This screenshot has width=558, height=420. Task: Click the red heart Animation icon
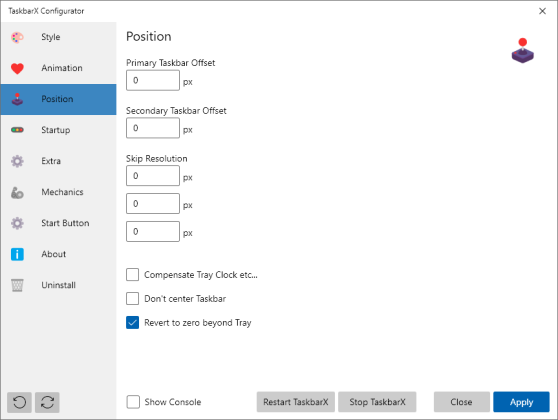17,68
